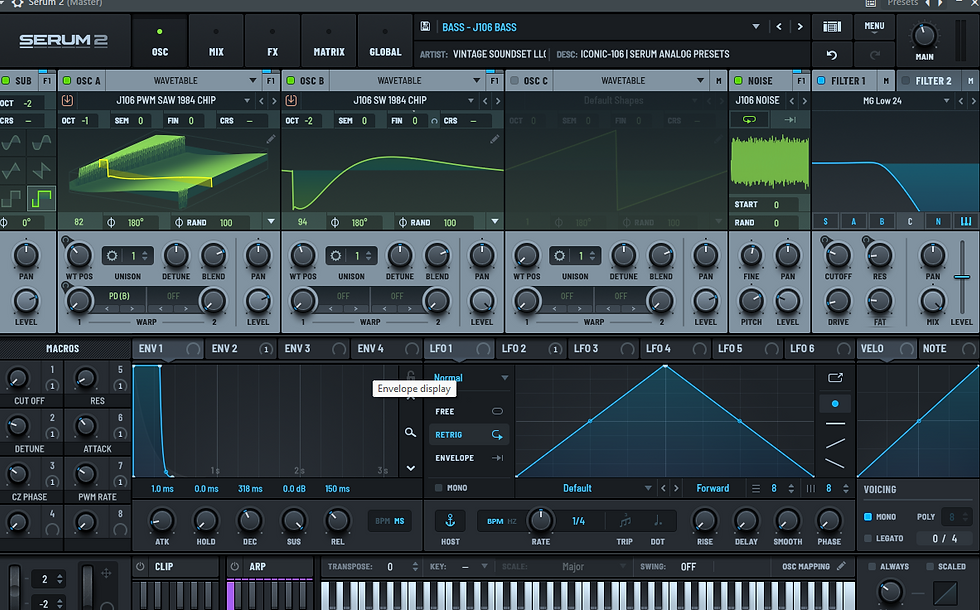980x610 pixels.
Task: Open the preset name dropdown arrow
Action: click(756, 27)
